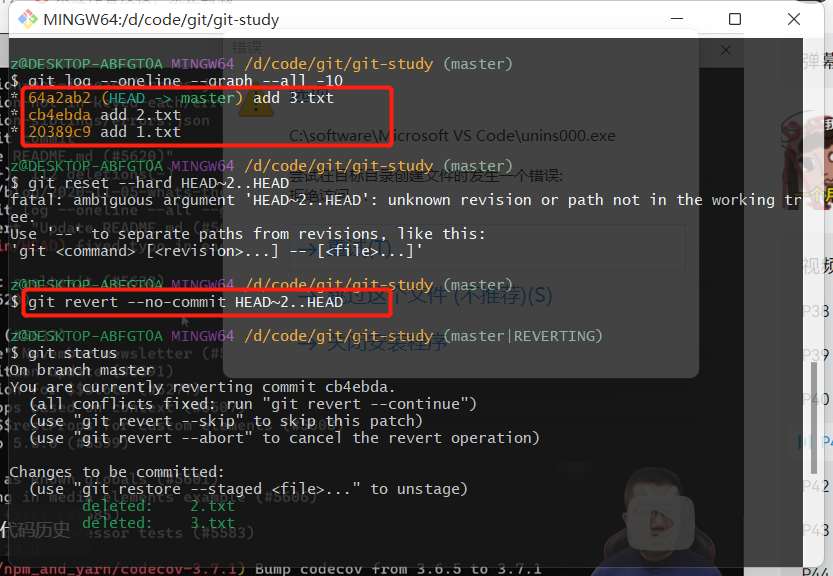Click the maximize button of the terminal window
The height and width of the screenshot is (576, 833).
[x=734, y=19]
